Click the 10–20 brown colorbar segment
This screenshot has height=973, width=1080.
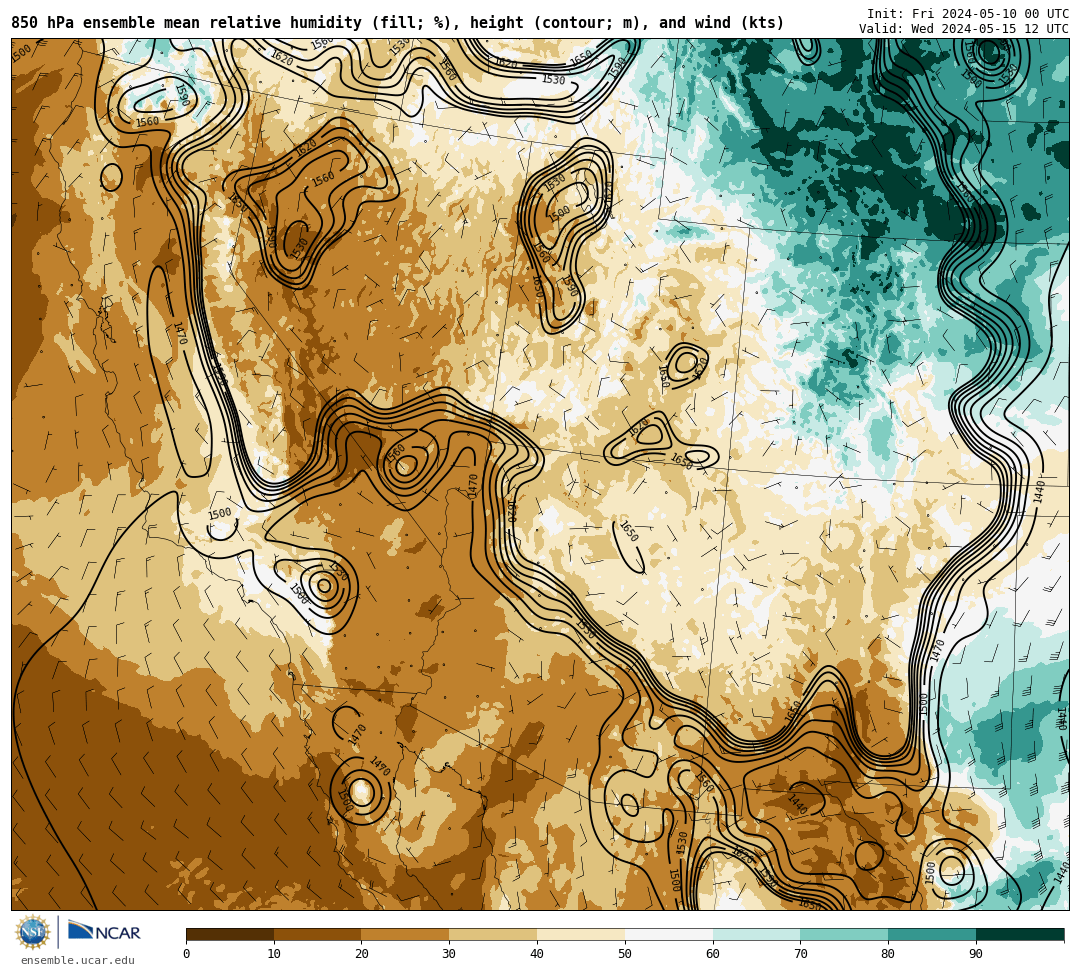318,934
